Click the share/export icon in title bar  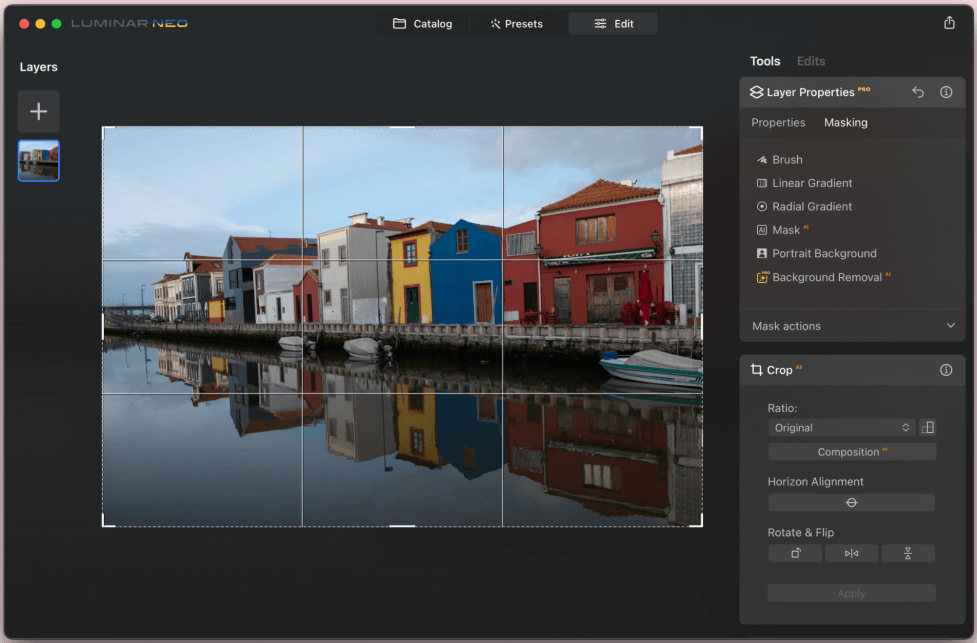[949, 23]
